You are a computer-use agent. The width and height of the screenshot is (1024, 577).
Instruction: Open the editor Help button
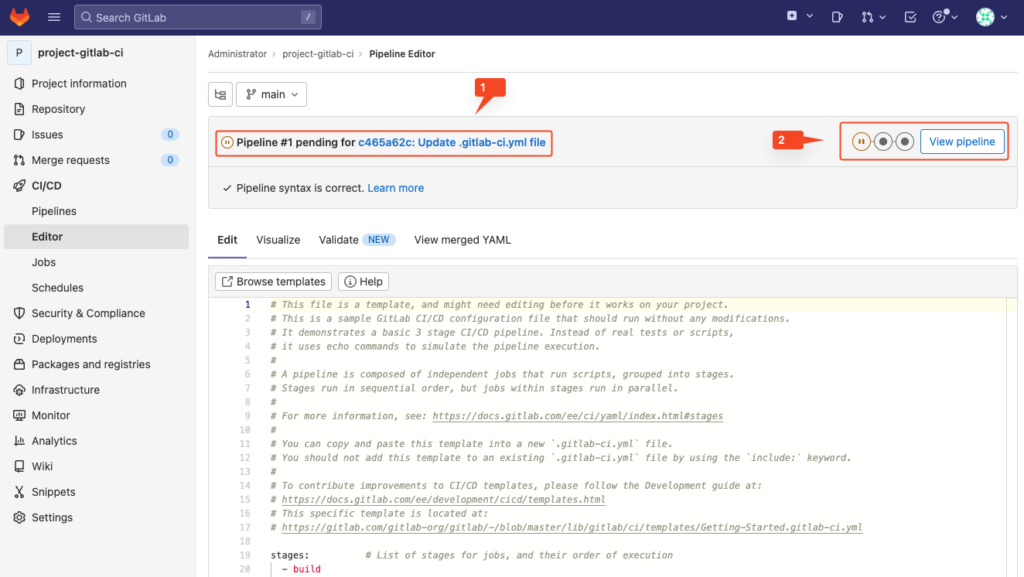pos(364,281)
